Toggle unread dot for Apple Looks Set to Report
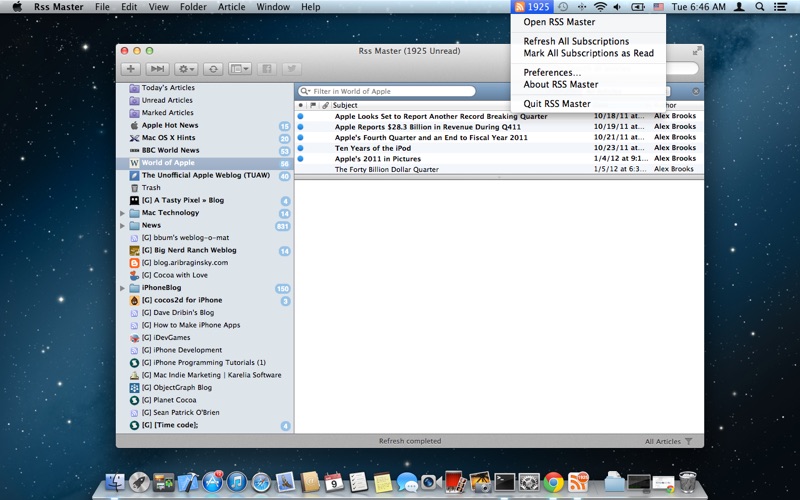The image size is (800, 500). point(301,116)
